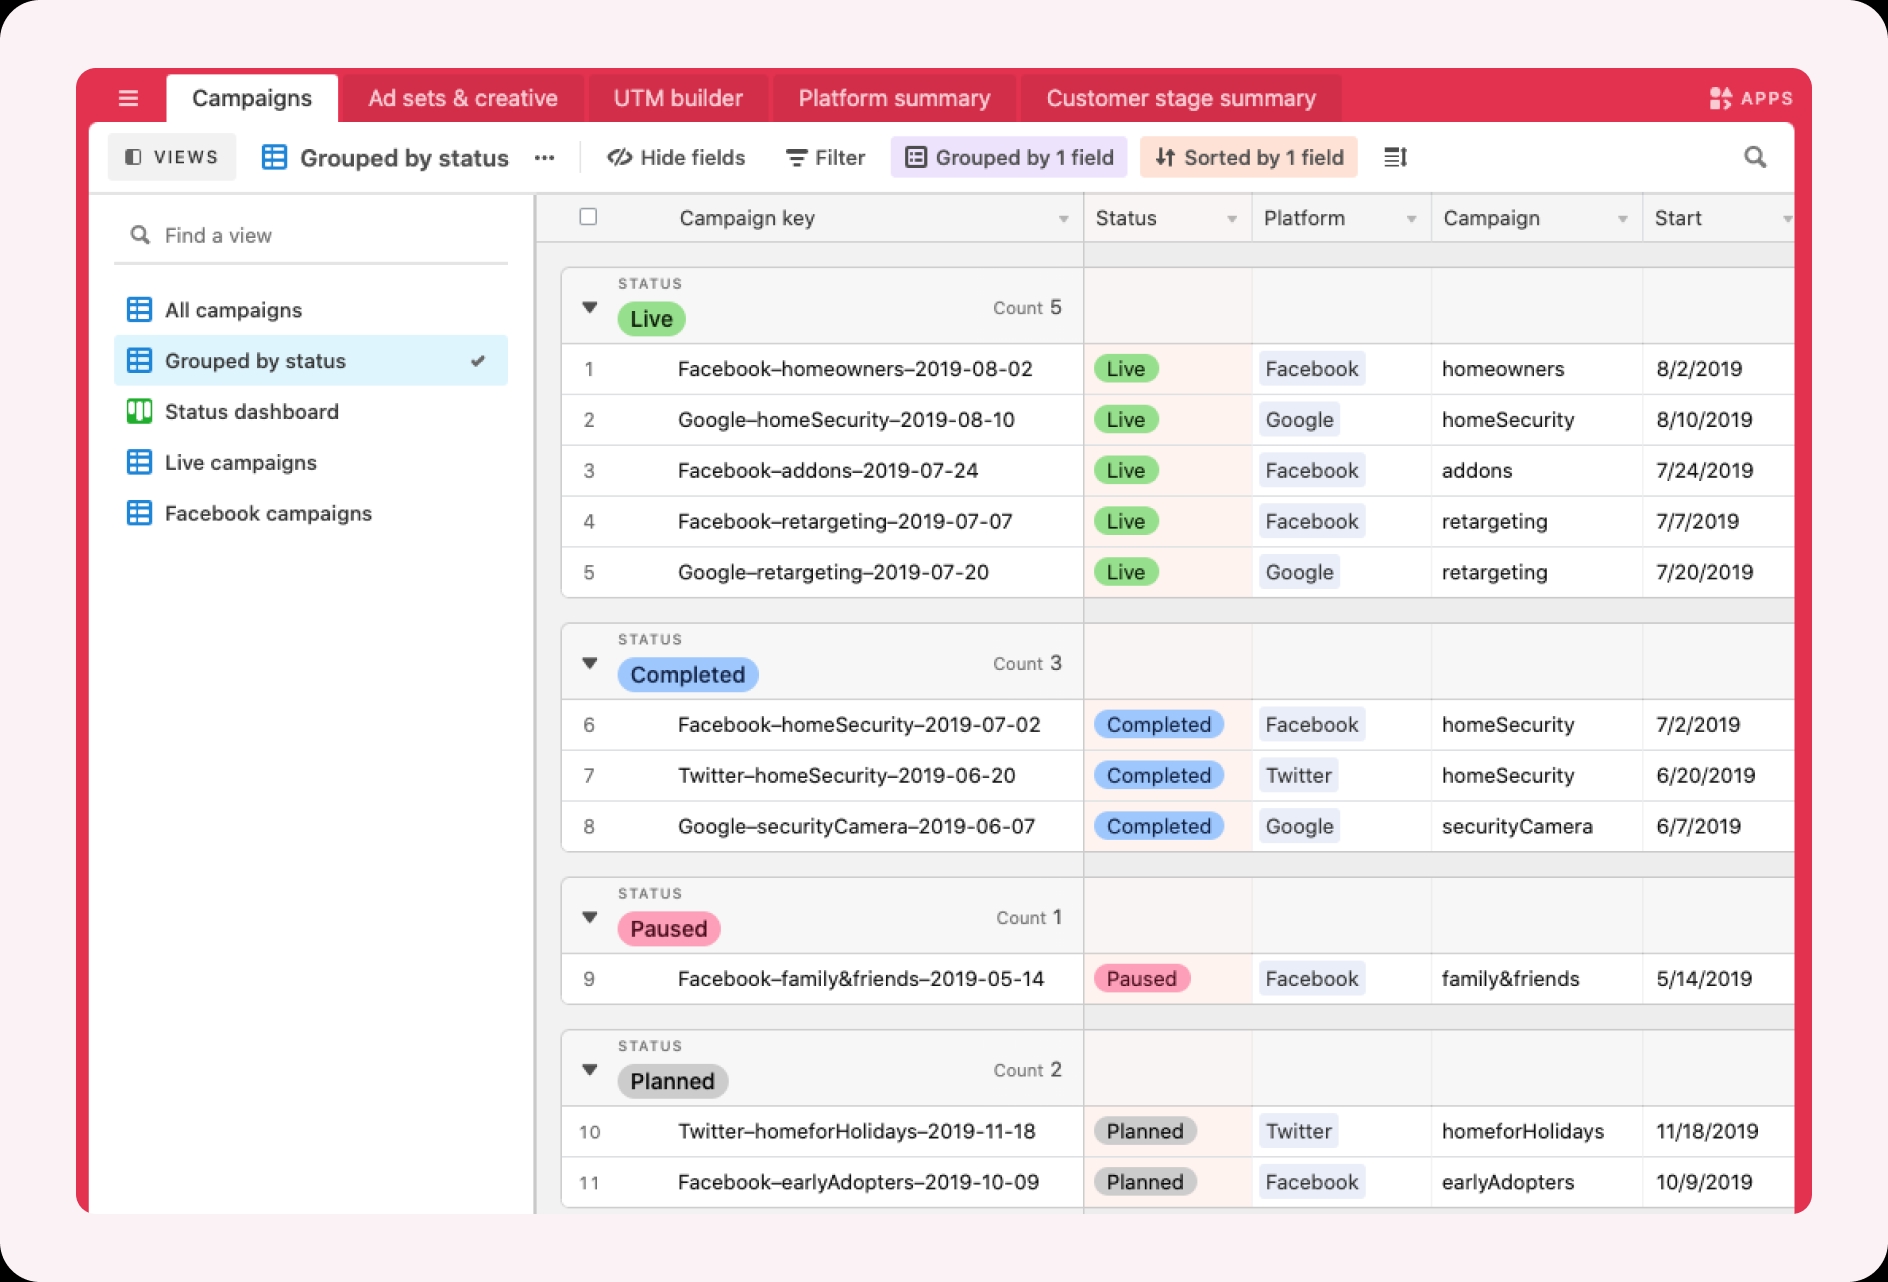Click the Grouped by status checkmark

tap(478, 361)
